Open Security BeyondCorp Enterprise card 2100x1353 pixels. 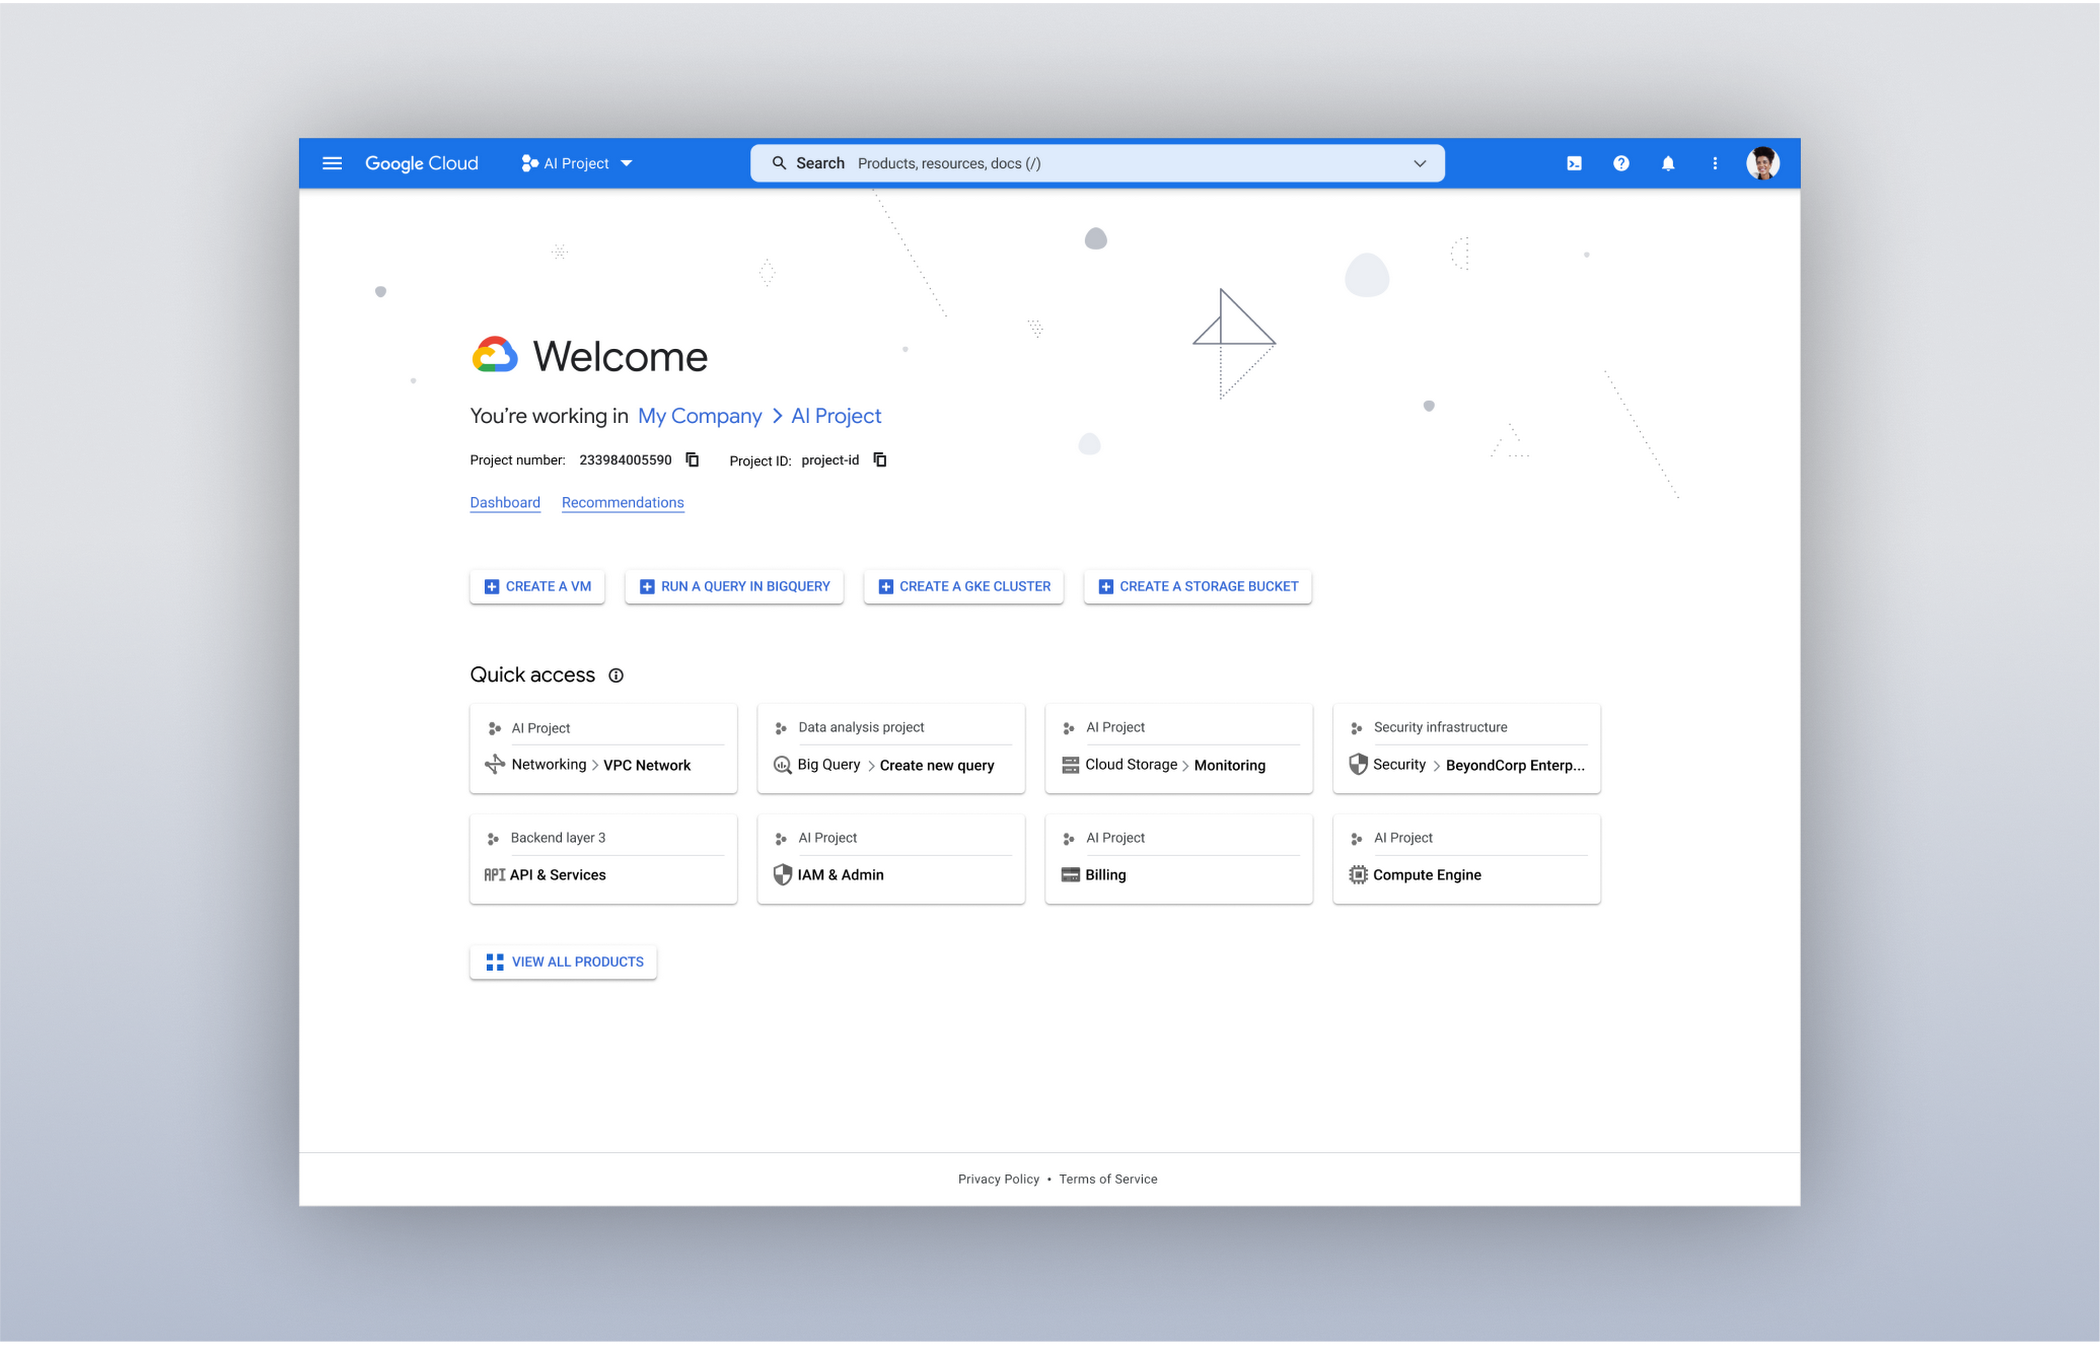click(1467, 749)
